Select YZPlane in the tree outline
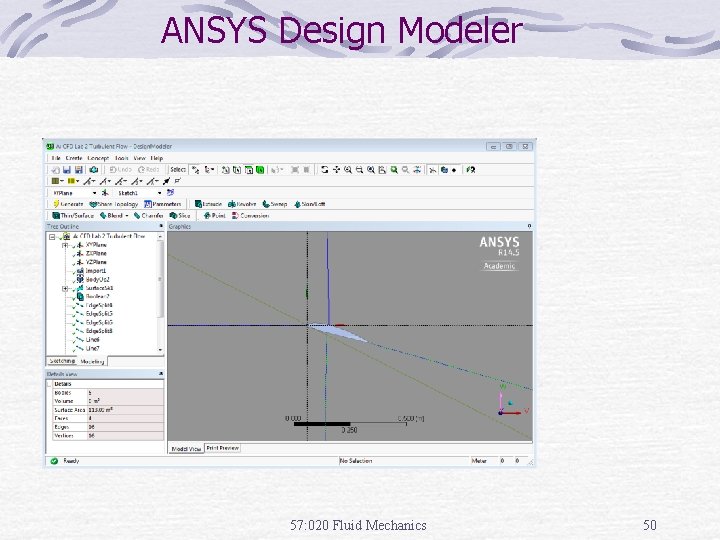This screenshot has height=540, width=720. pyautogui.click(x=96, y=262)
